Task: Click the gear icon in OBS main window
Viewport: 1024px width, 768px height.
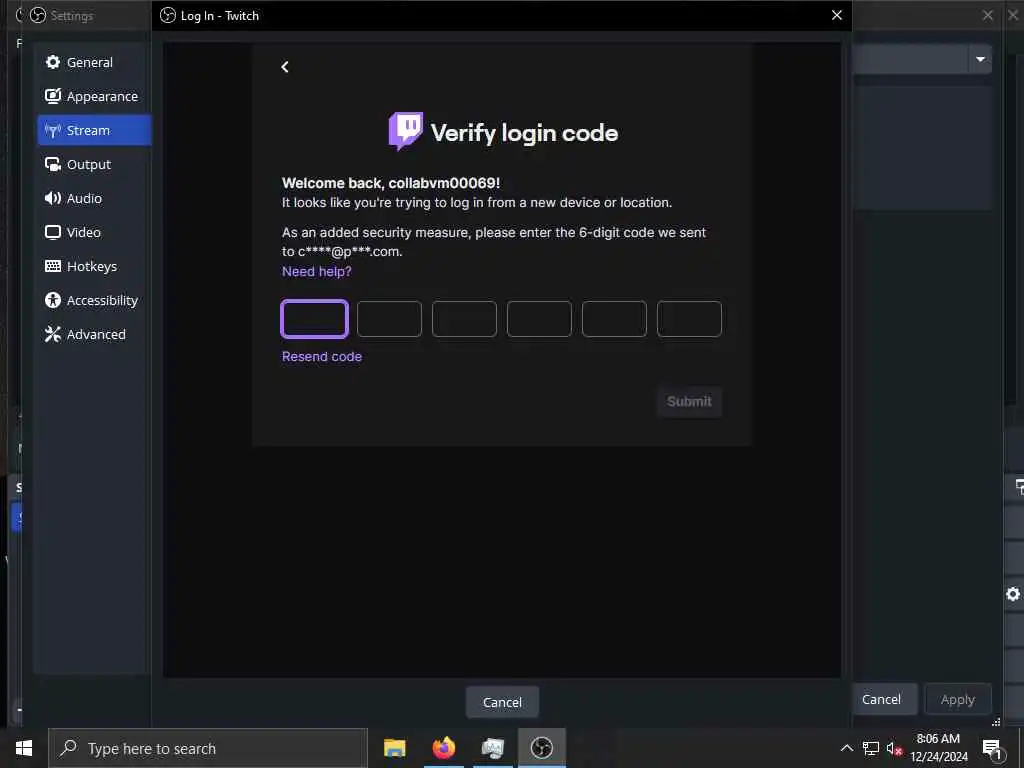Action: pos(1013,594)
